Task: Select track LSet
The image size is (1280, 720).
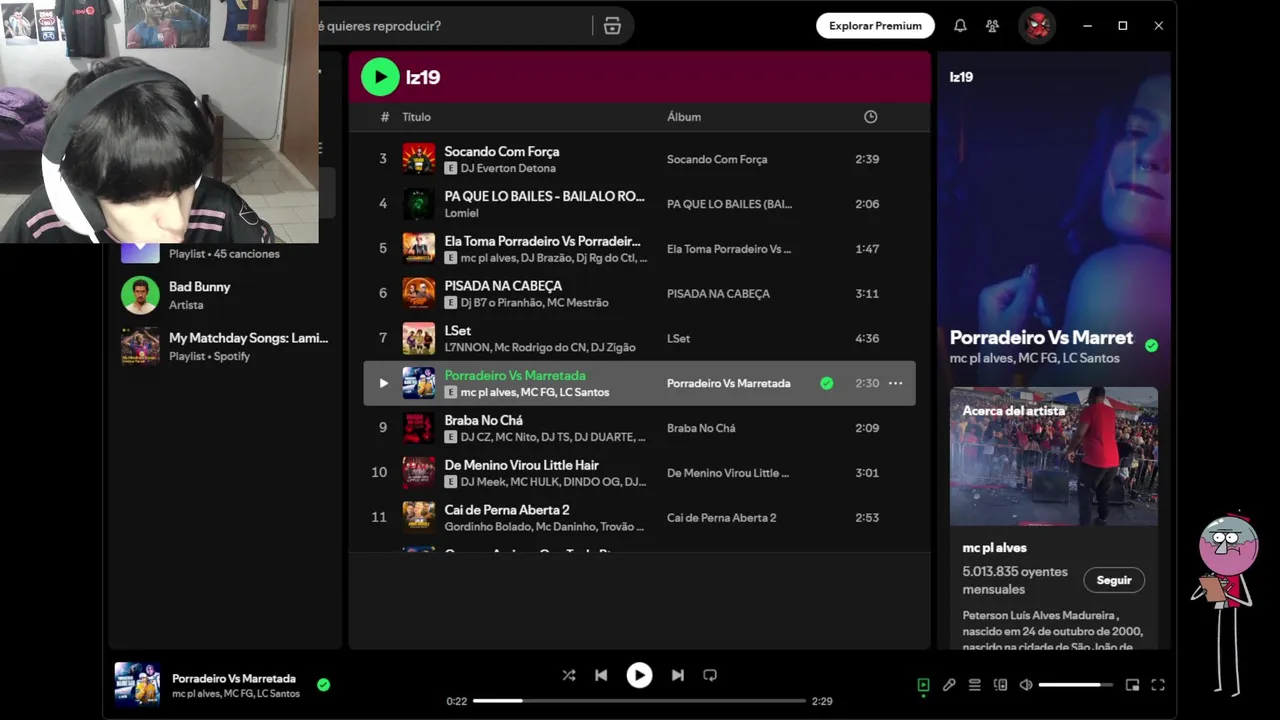Action: pos(457,330)
